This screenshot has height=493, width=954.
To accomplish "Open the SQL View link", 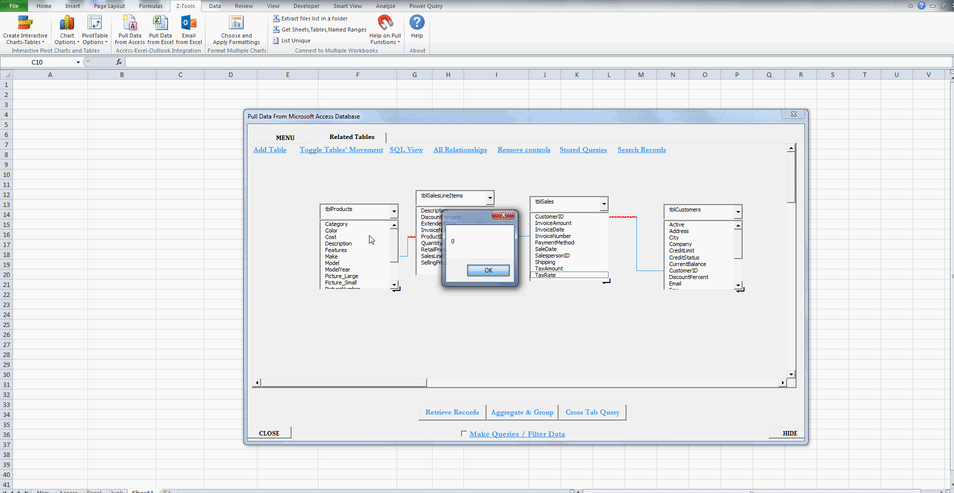I will point(406,150).
